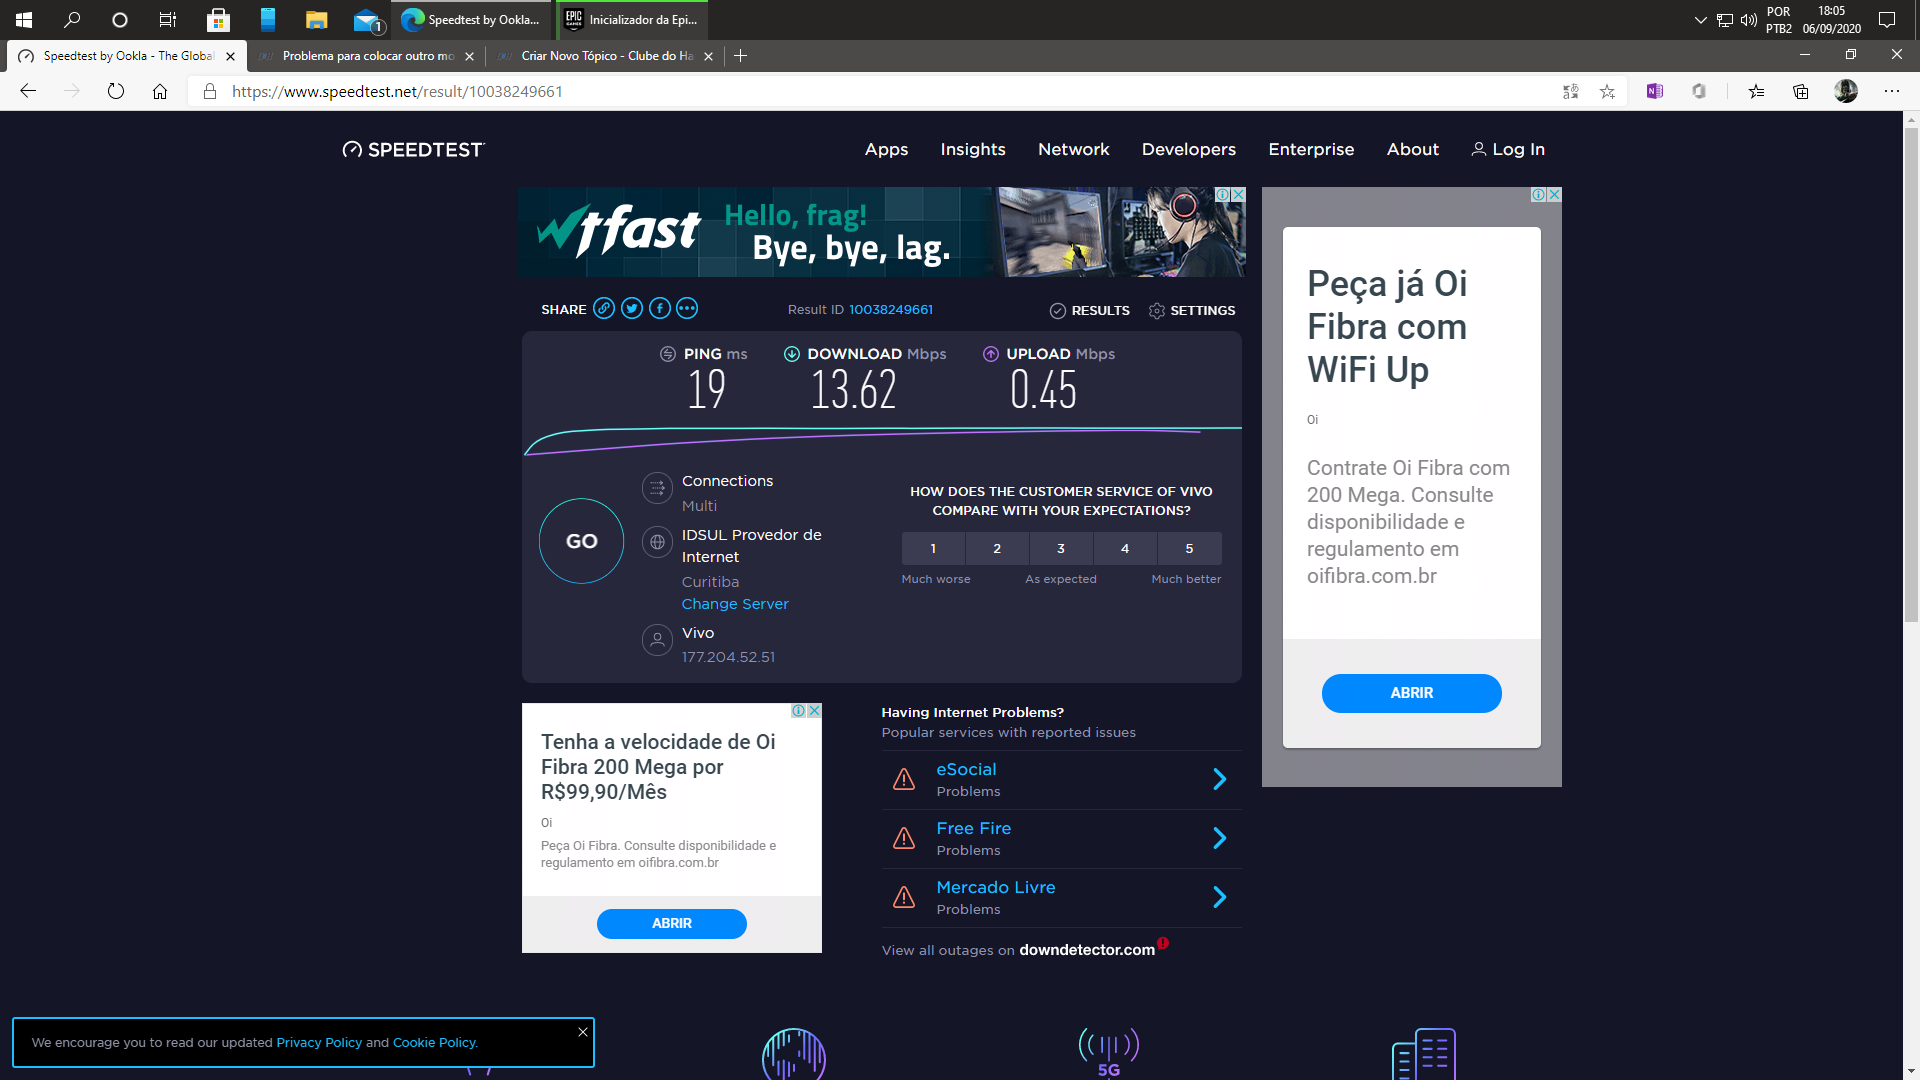Select rating 5 Much better for Vivo

pos(1189,549)
